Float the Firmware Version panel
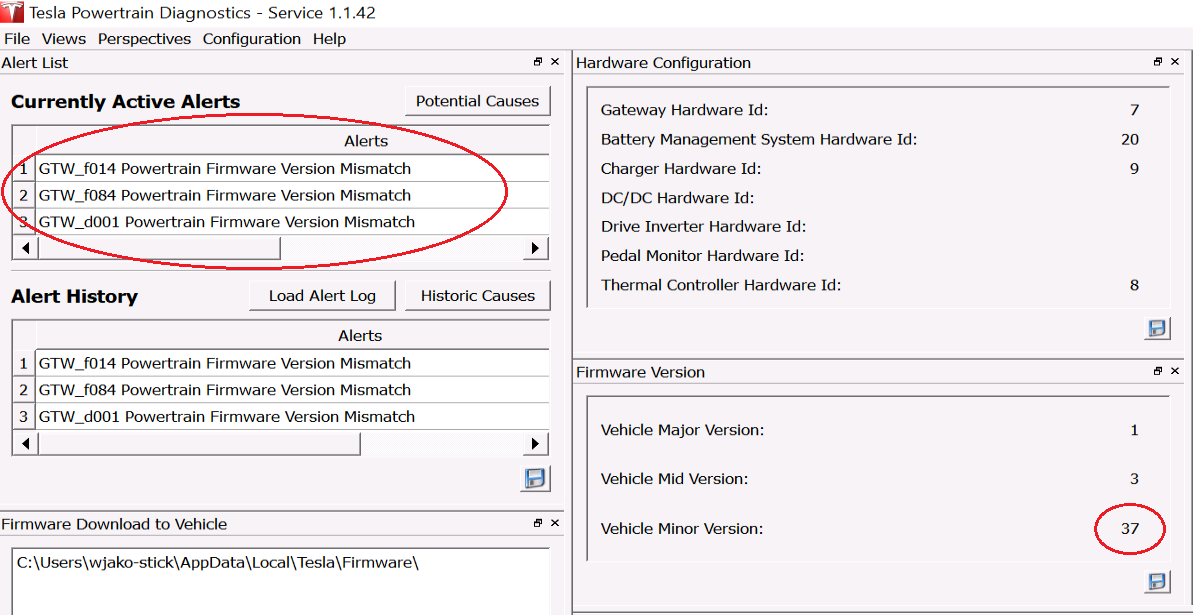This screenshot has height=615, width=1193. 1158,371
